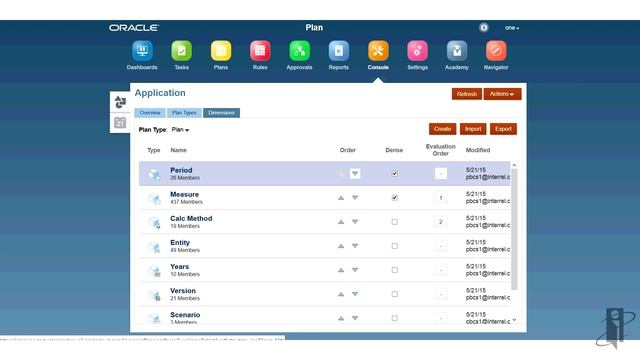Open the Period dimension link
The image size is (640, 360).
tap(181, 170)
